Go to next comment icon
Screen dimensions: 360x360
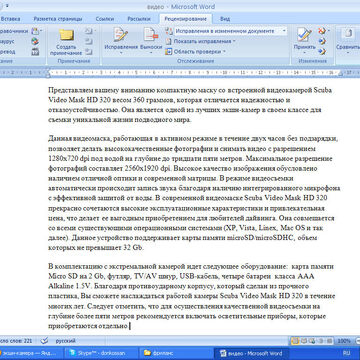click(89, 52)
